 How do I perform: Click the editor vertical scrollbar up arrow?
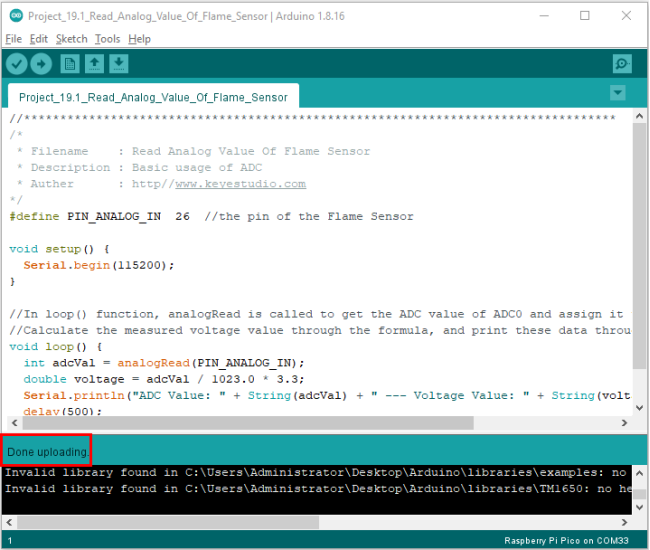639,116
